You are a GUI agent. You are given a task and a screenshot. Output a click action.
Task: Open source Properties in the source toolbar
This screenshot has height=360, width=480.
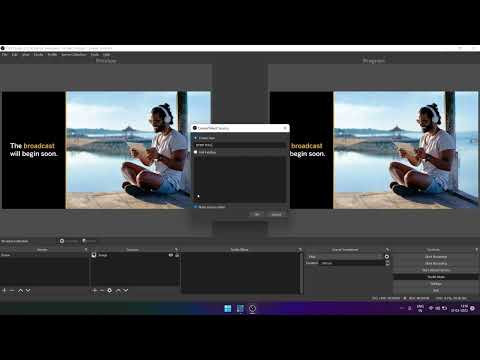(69, 241)
